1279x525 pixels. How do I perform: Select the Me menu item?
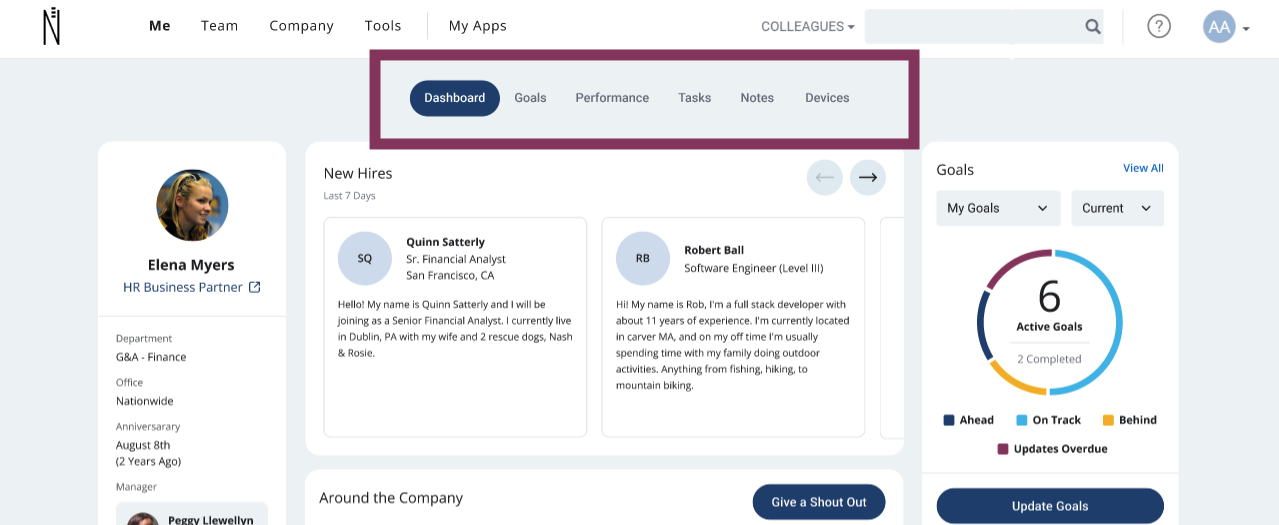pyautogui.click(x=160, y=26)
